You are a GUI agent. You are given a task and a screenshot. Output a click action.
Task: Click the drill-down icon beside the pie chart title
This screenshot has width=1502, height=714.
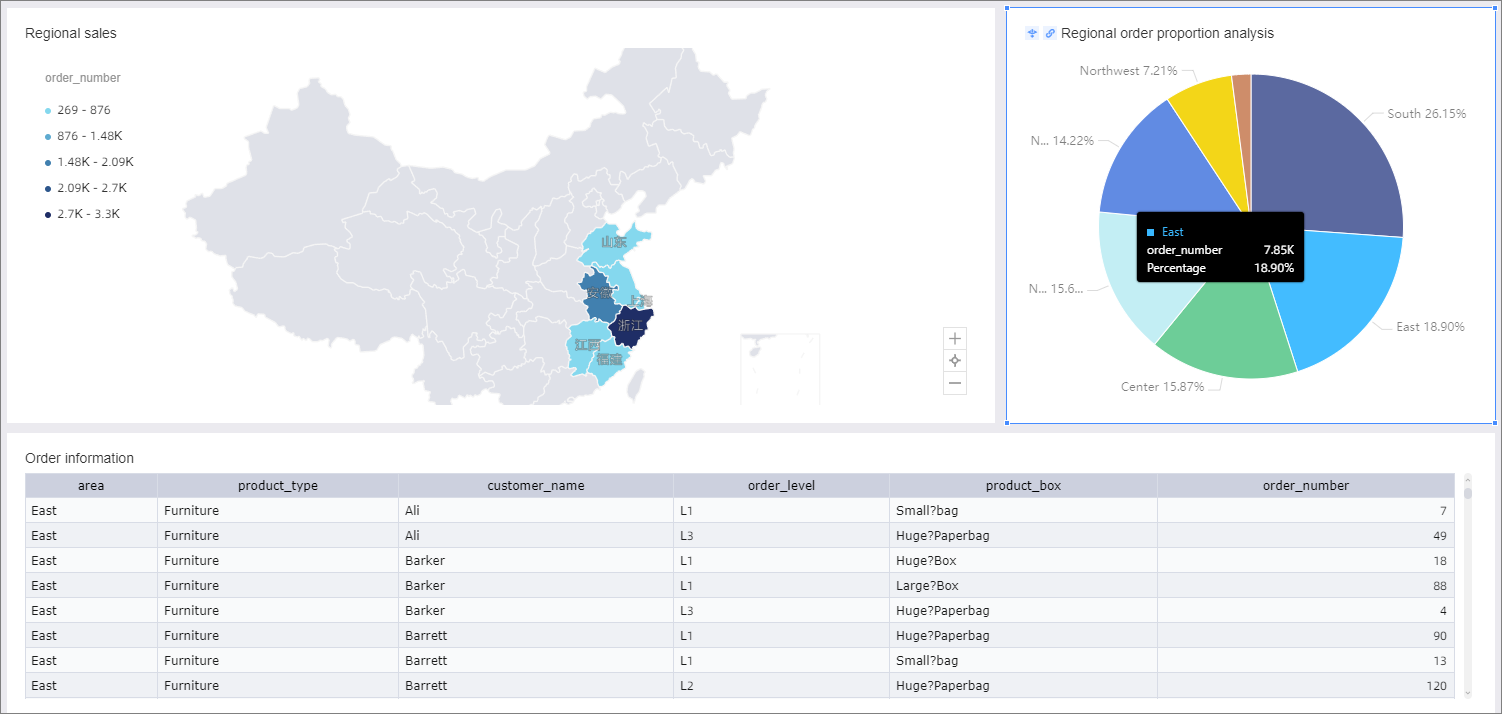[x=1032, y=33]
